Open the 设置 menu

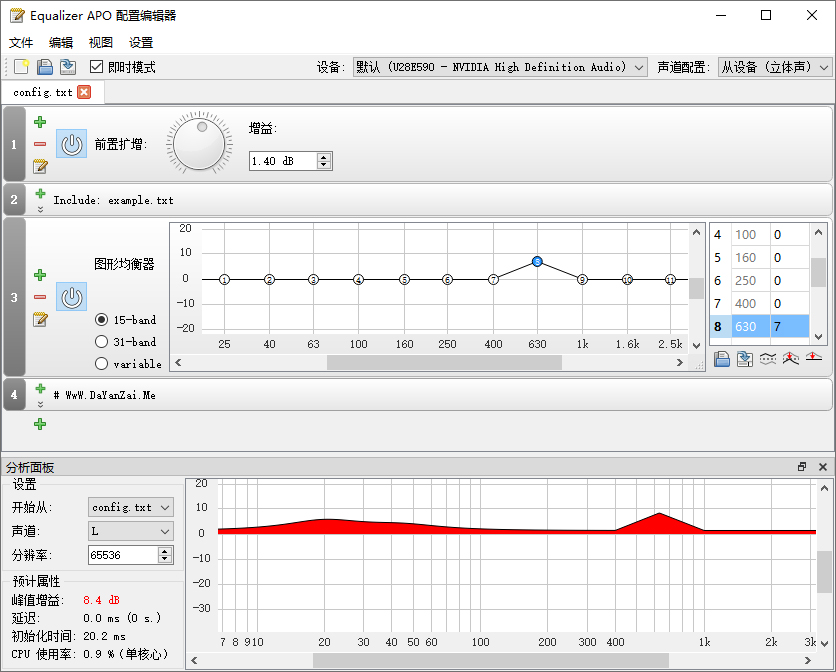coord(139,42)
